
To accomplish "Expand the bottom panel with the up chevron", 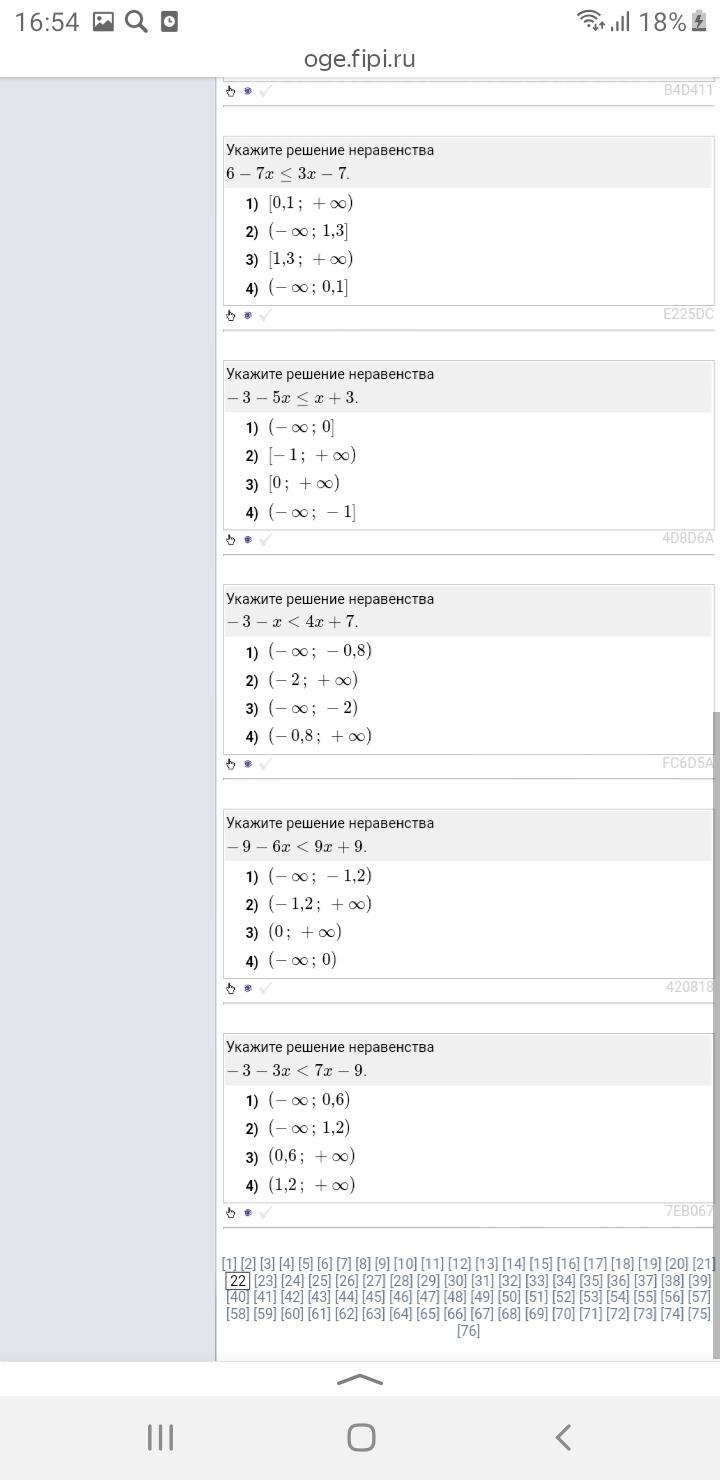I will 360,1380.
